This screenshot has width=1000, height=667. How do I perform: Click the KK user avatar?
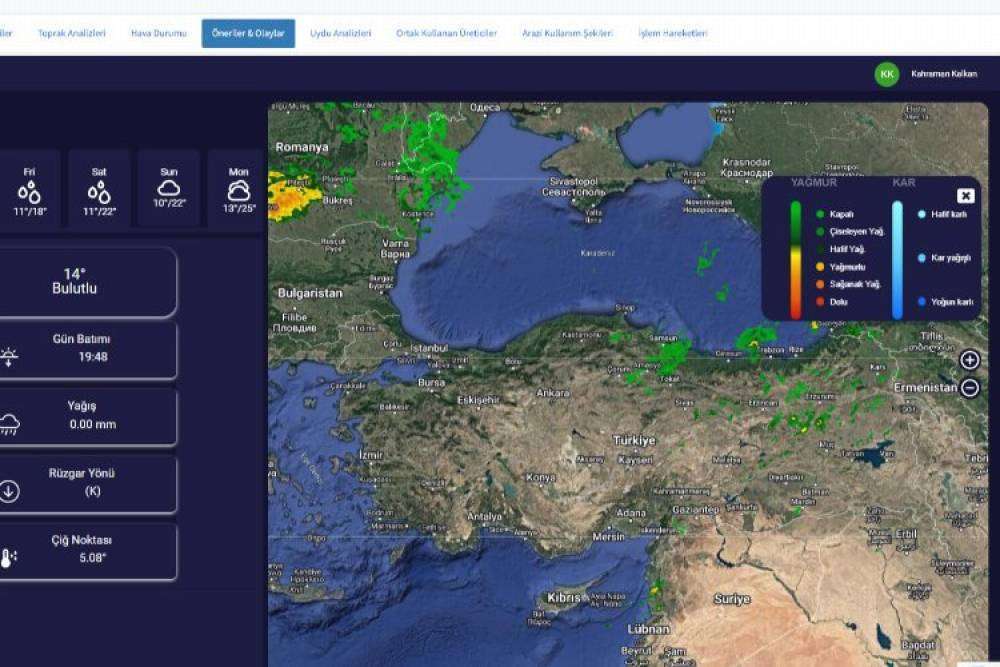pyautogui.click(x=886, y=74)
